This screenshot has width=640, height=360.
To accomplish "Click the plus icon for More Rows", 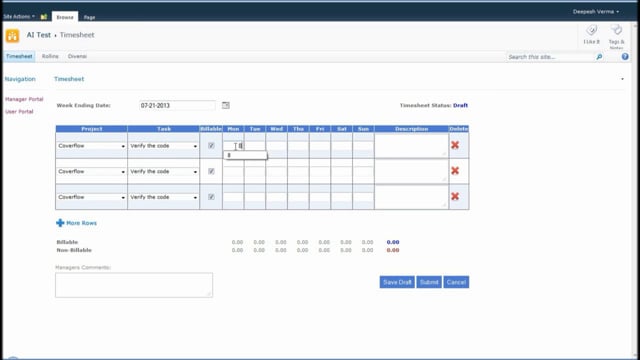I will pos(60,222).
